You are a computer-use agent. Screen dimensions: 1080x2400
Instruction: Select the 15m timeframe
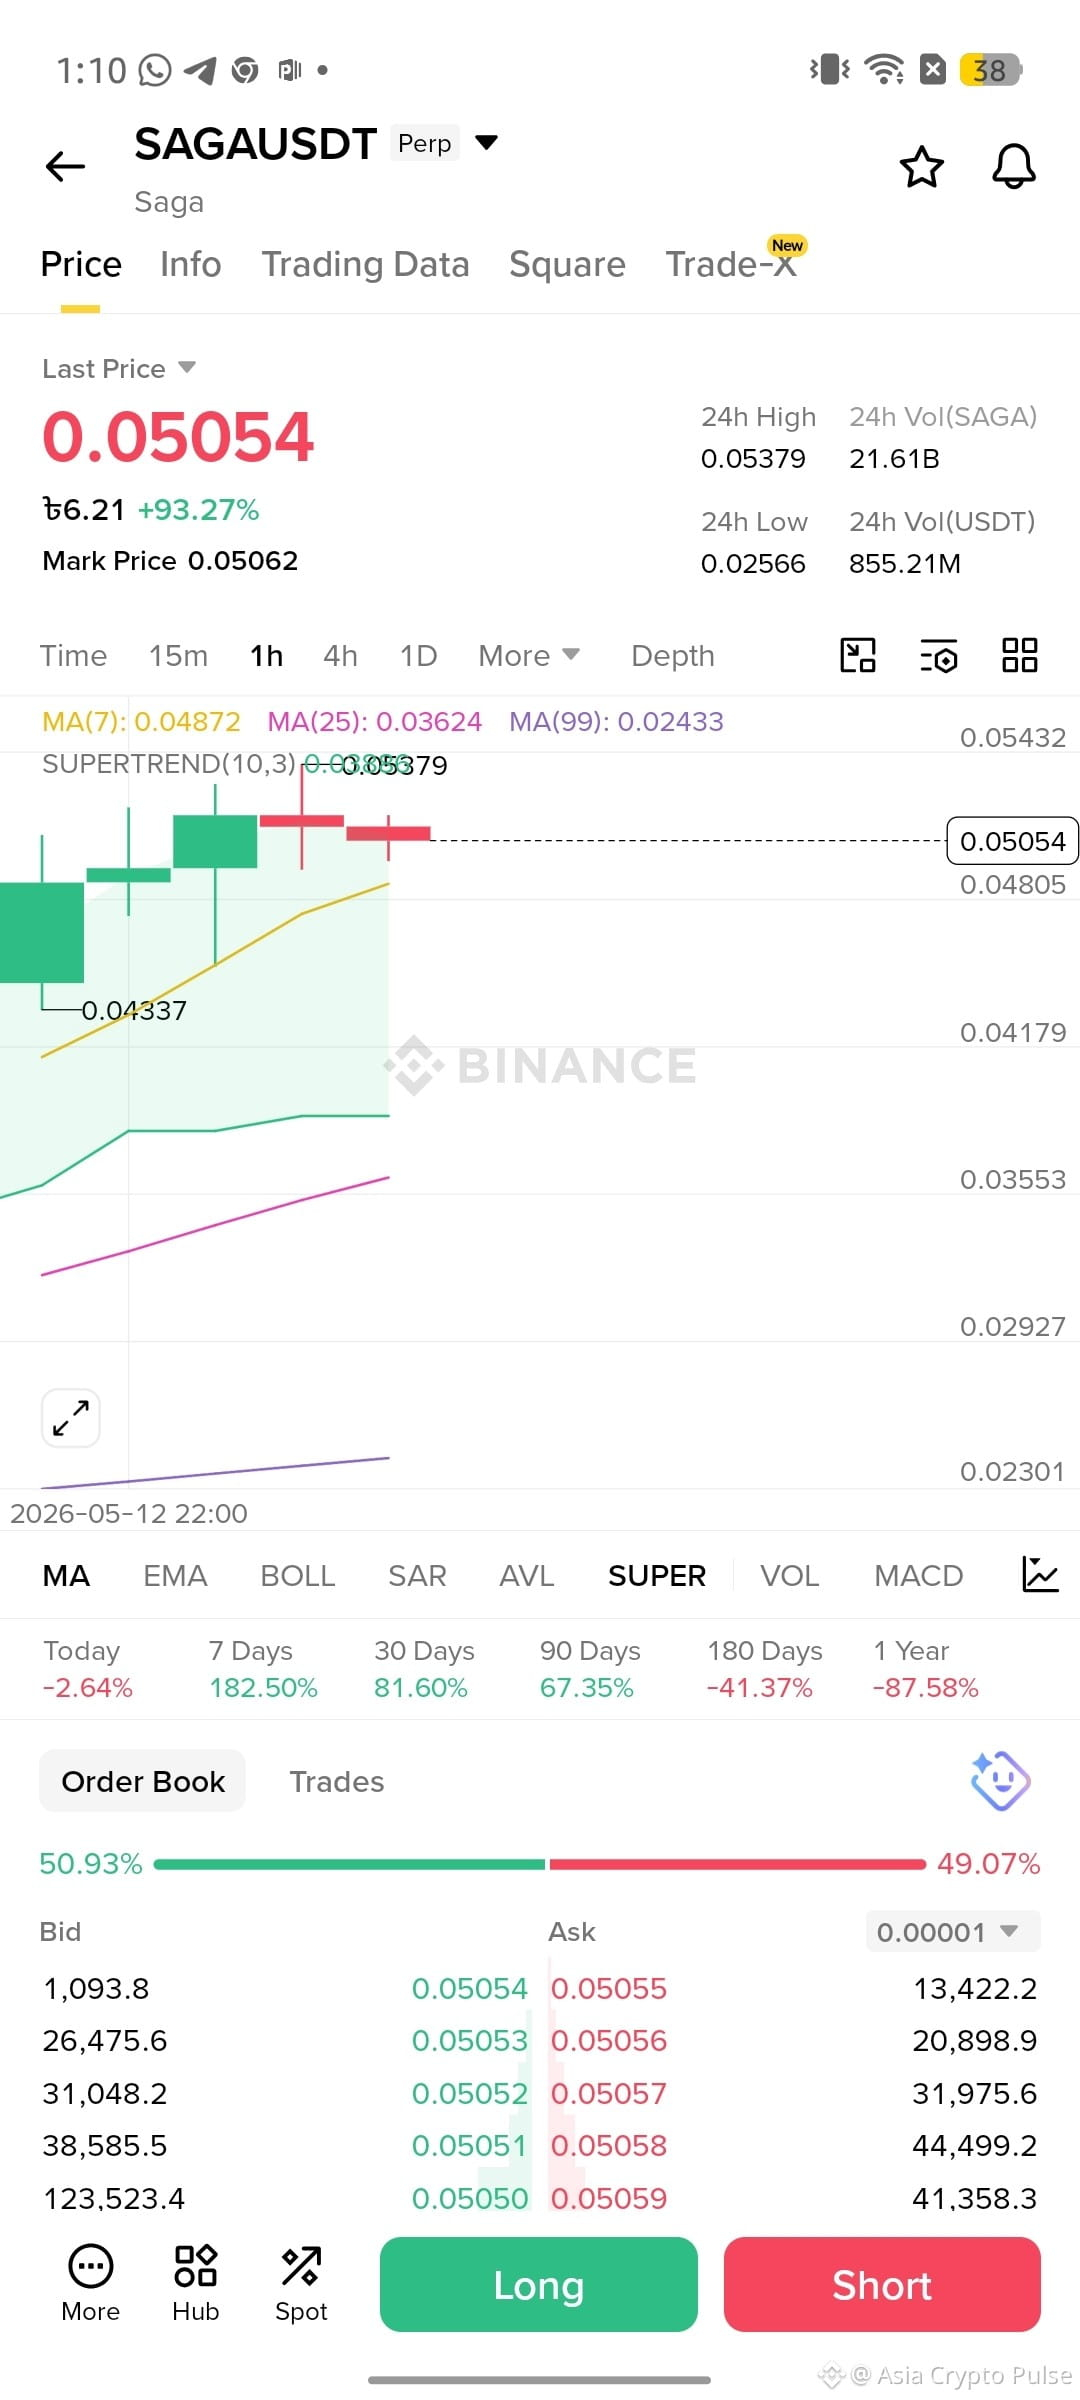click(178, 655)
